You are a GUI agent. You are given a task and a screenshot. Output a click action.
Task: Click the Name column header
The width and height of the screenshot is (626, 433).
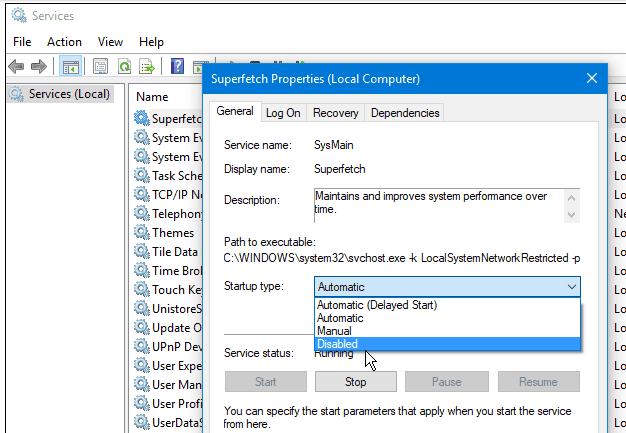coord(152,97)
